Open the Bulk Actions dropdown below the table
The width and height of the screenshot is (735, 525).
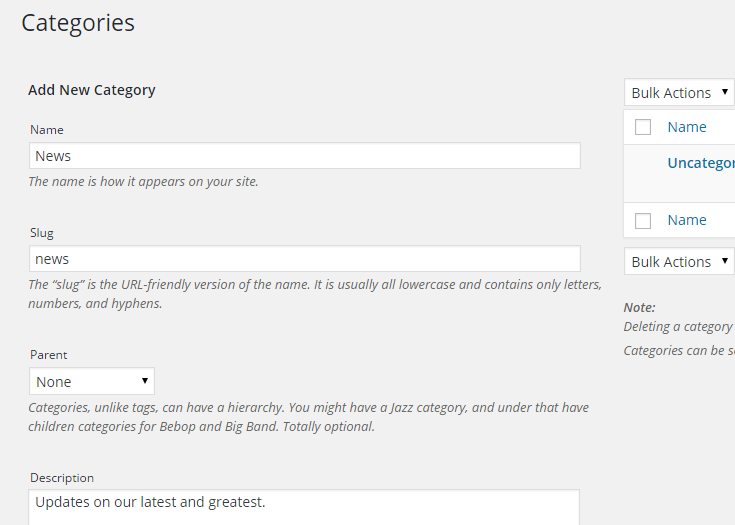pyautogui.click(x=680, y=262)
